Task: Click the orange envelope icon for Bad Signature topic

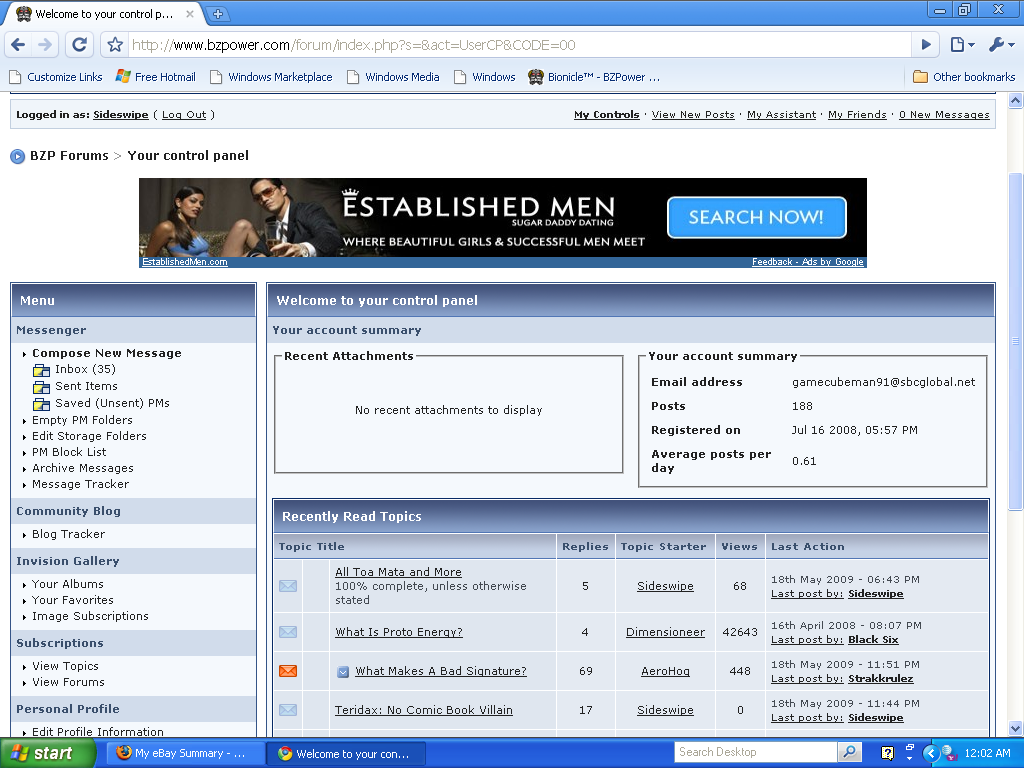Action: click(288, 671)
